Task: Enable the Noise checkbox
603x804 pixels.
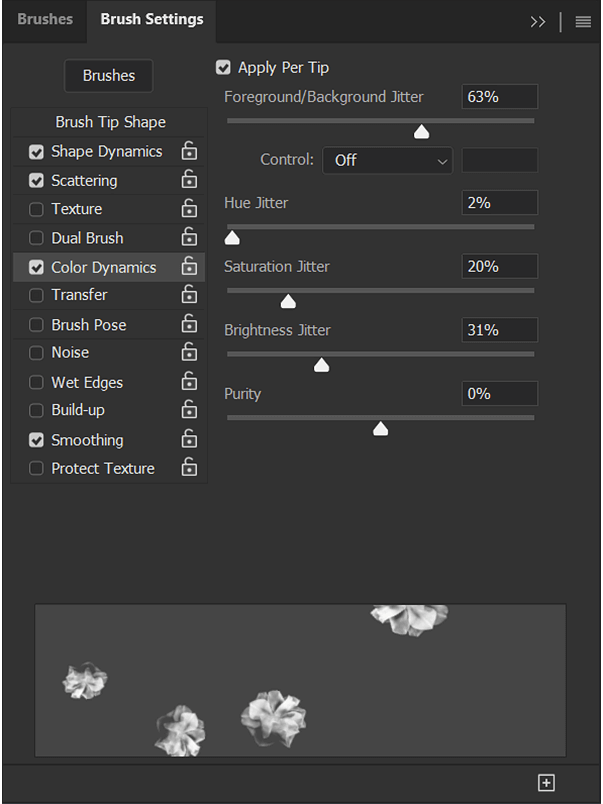Action: pos(37,353)
